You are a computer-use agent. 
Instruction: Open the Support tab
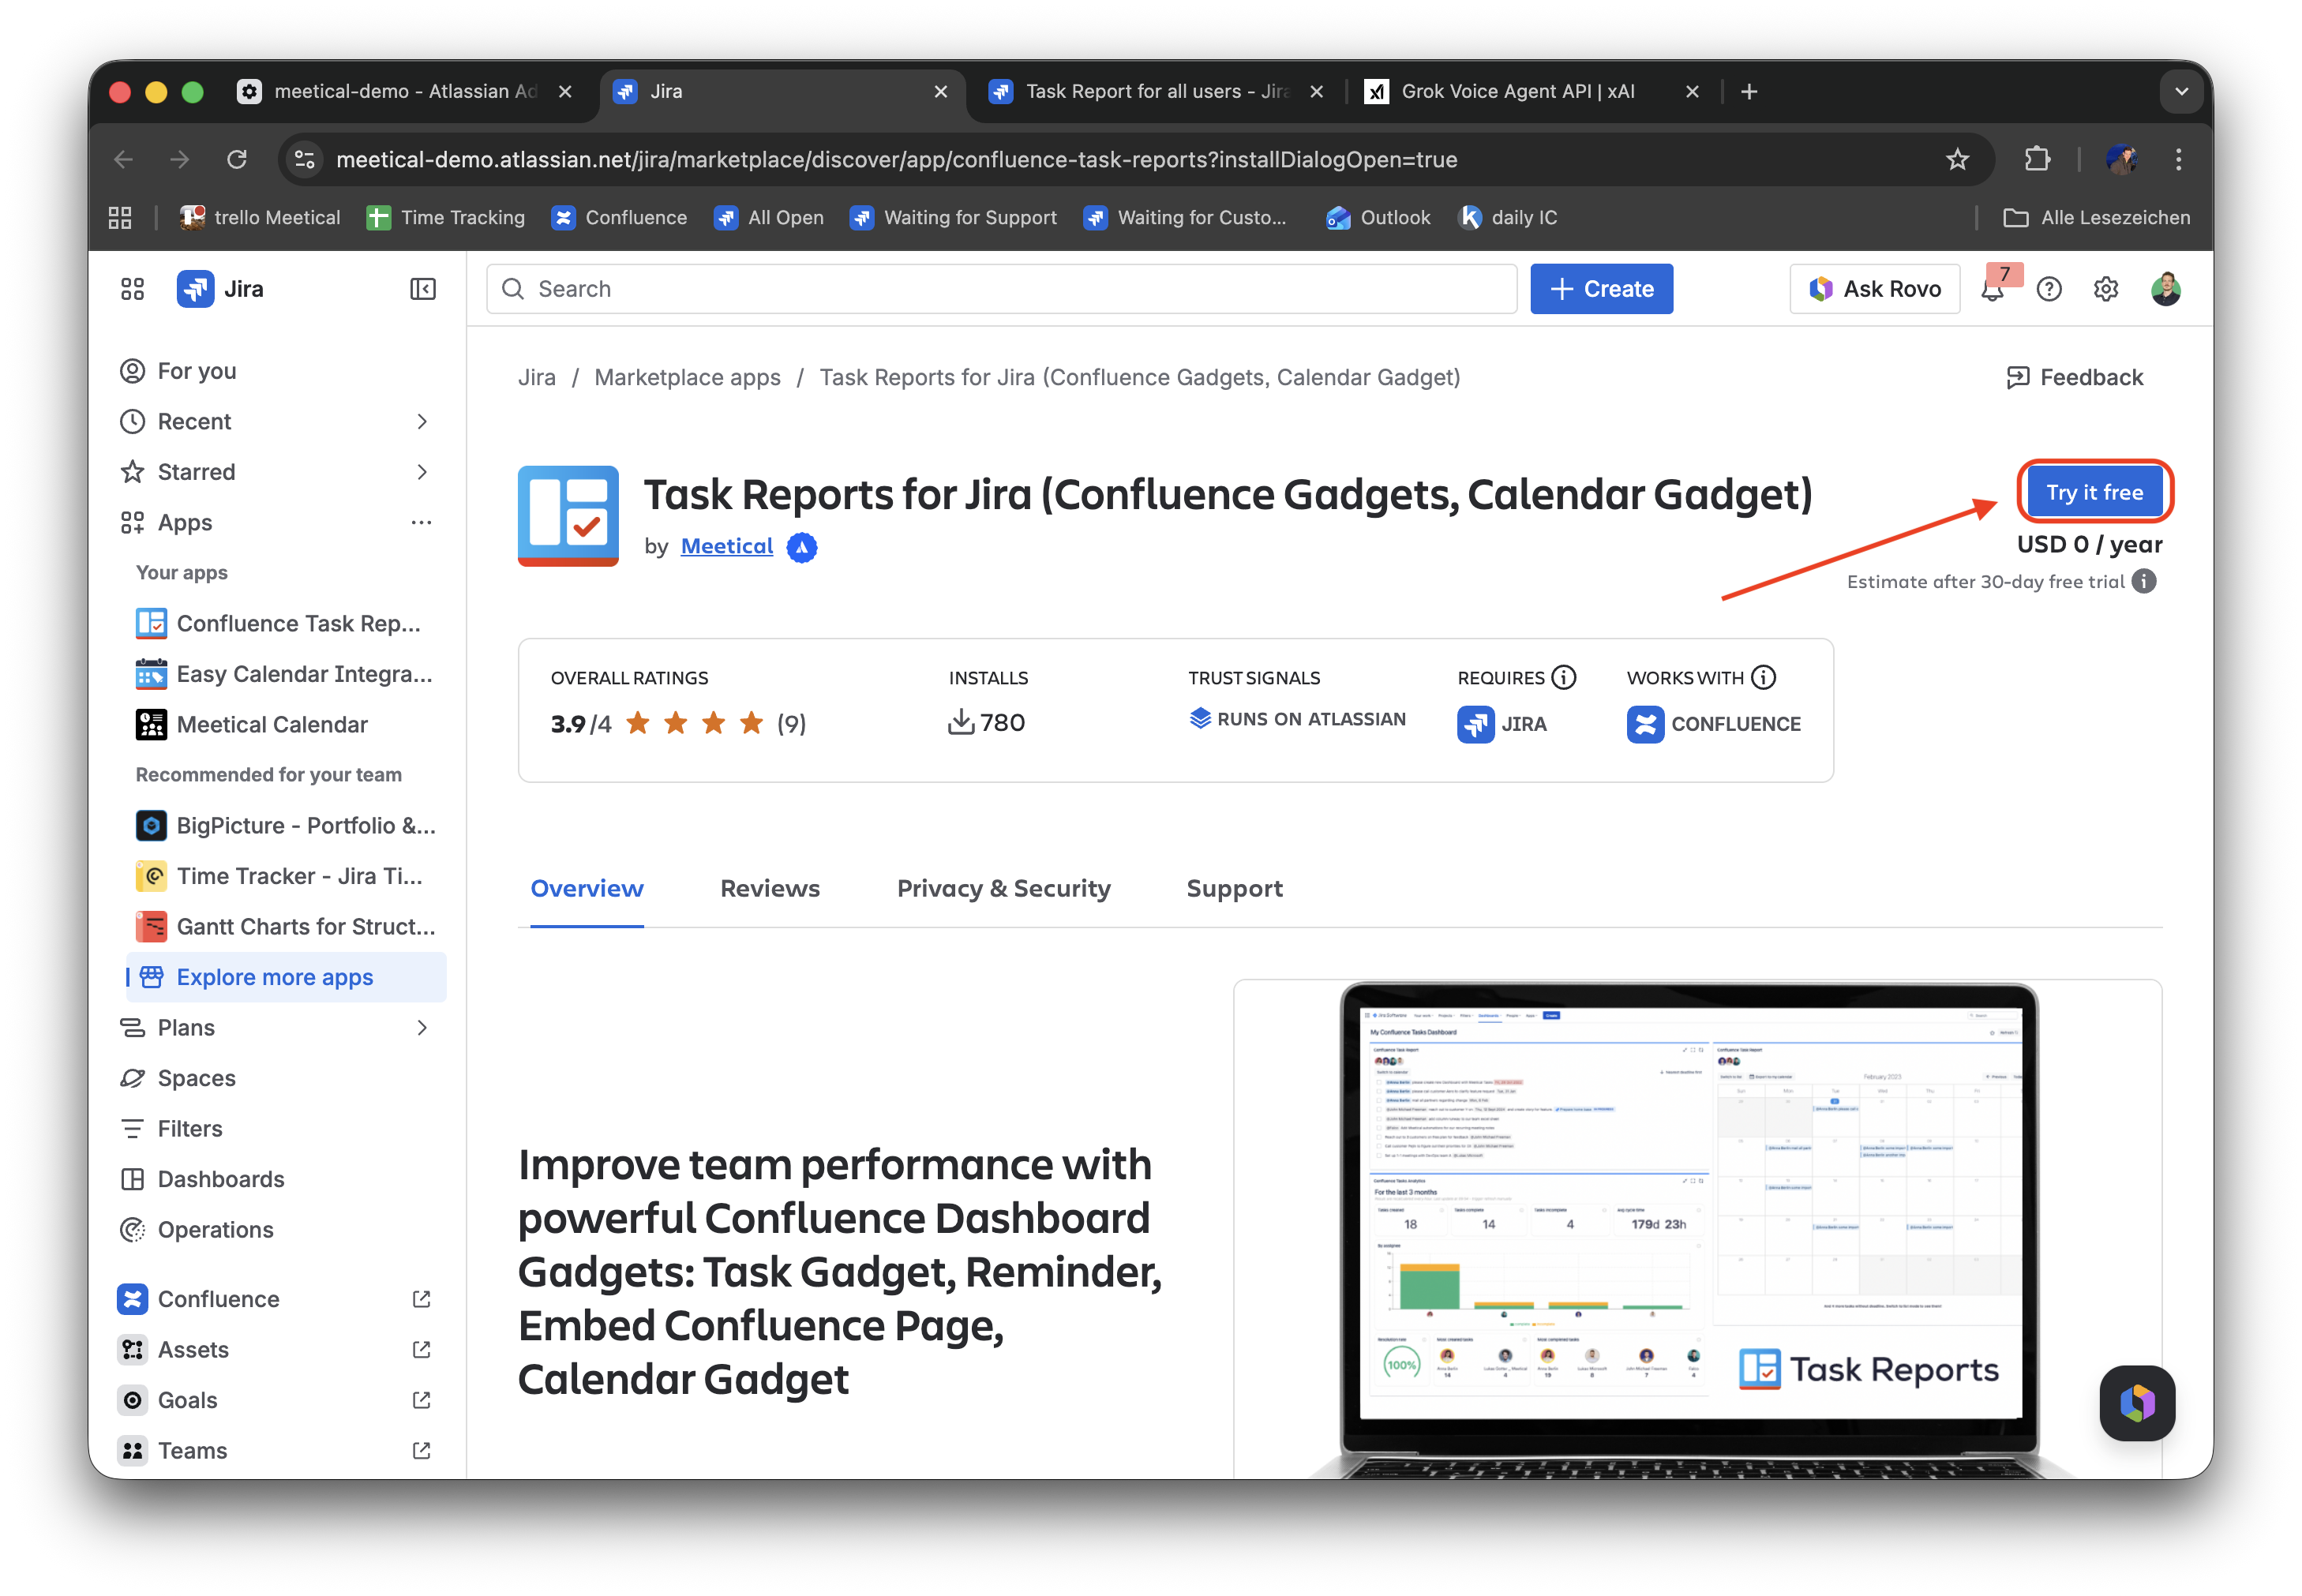(1234, 888)
